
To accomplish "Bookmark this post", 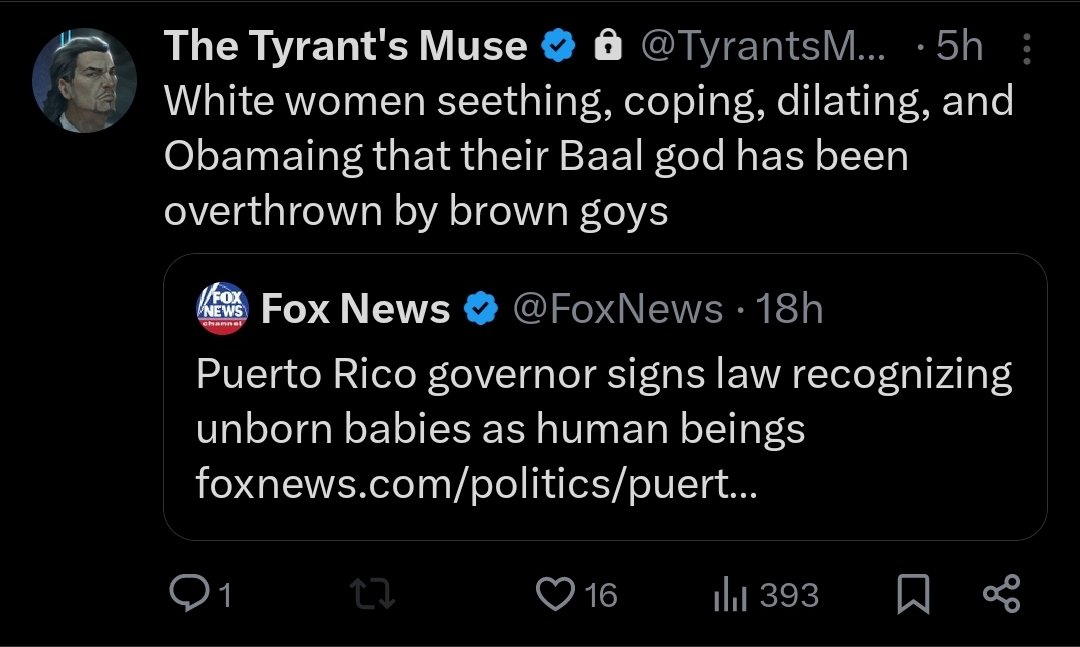I will click(913, 594).
